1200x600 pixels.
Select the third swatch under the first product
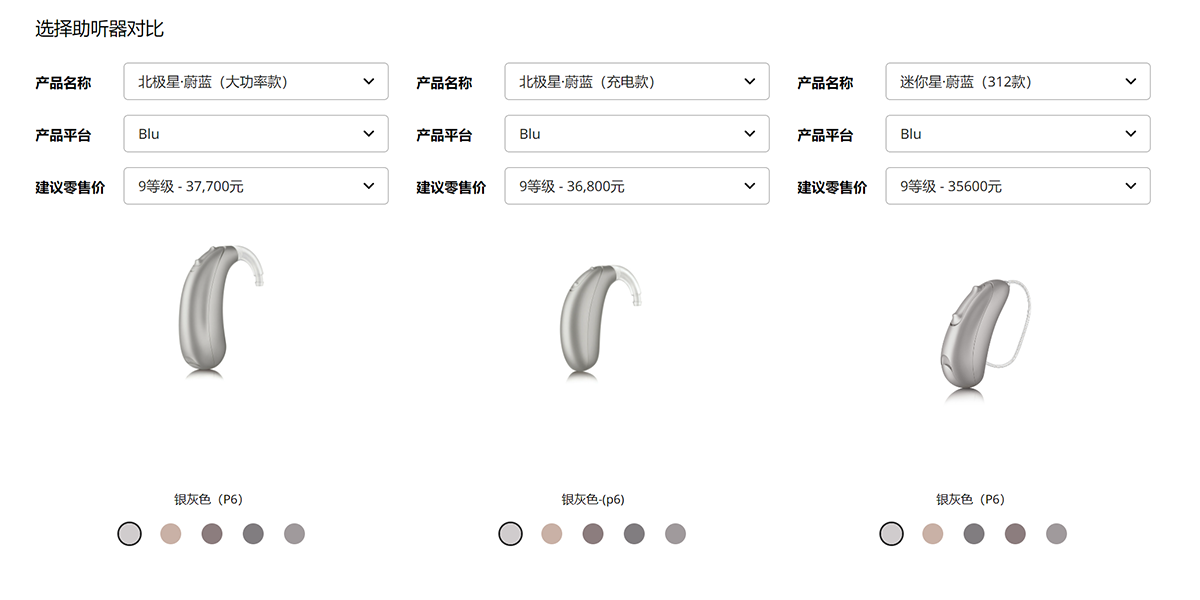pos(212,534)
